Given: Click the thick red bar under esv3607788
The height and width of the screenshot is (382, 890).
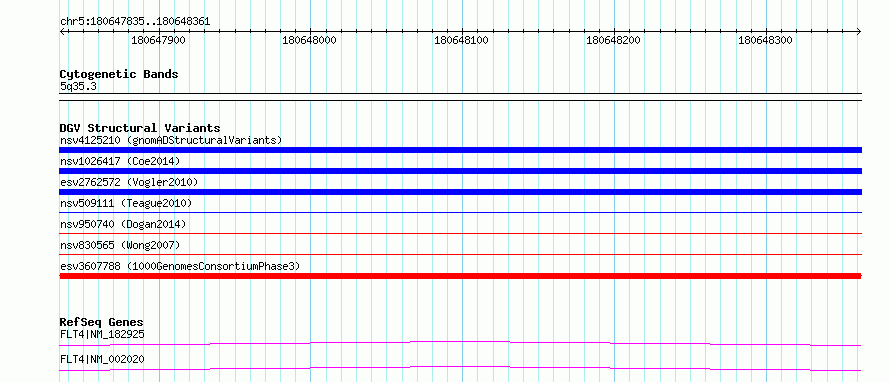Looking at the screenshot, I should click(x=460, y=276).
